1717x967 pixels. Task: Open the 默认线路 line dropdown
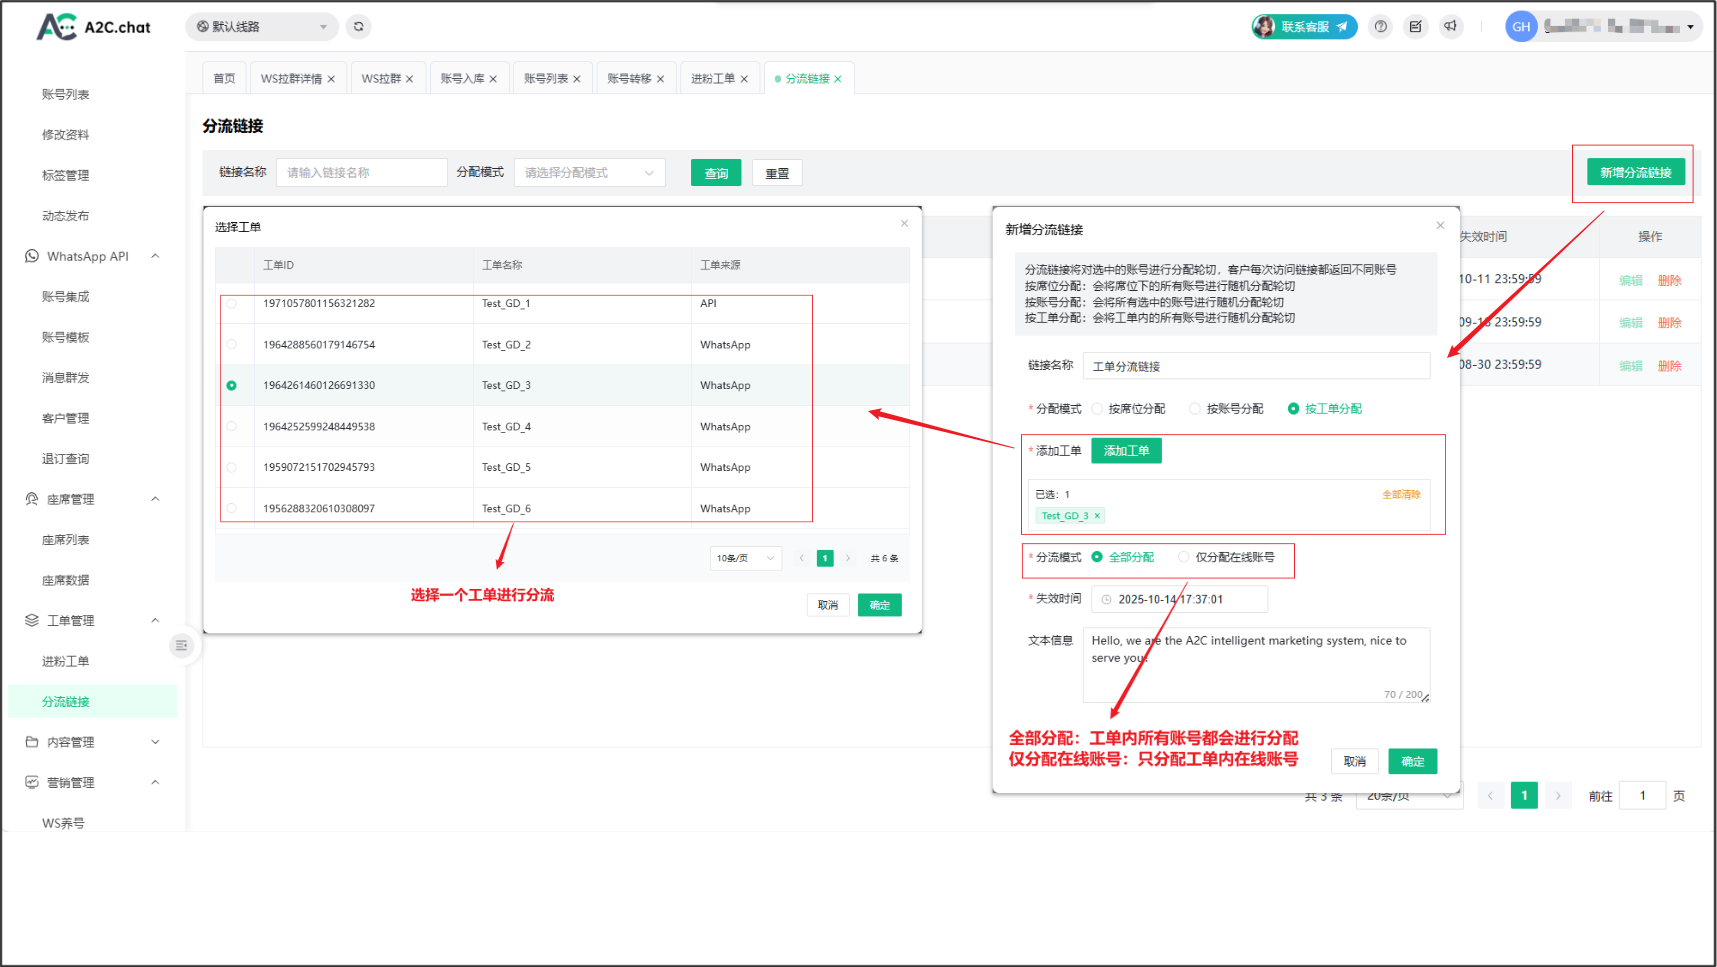262,27
